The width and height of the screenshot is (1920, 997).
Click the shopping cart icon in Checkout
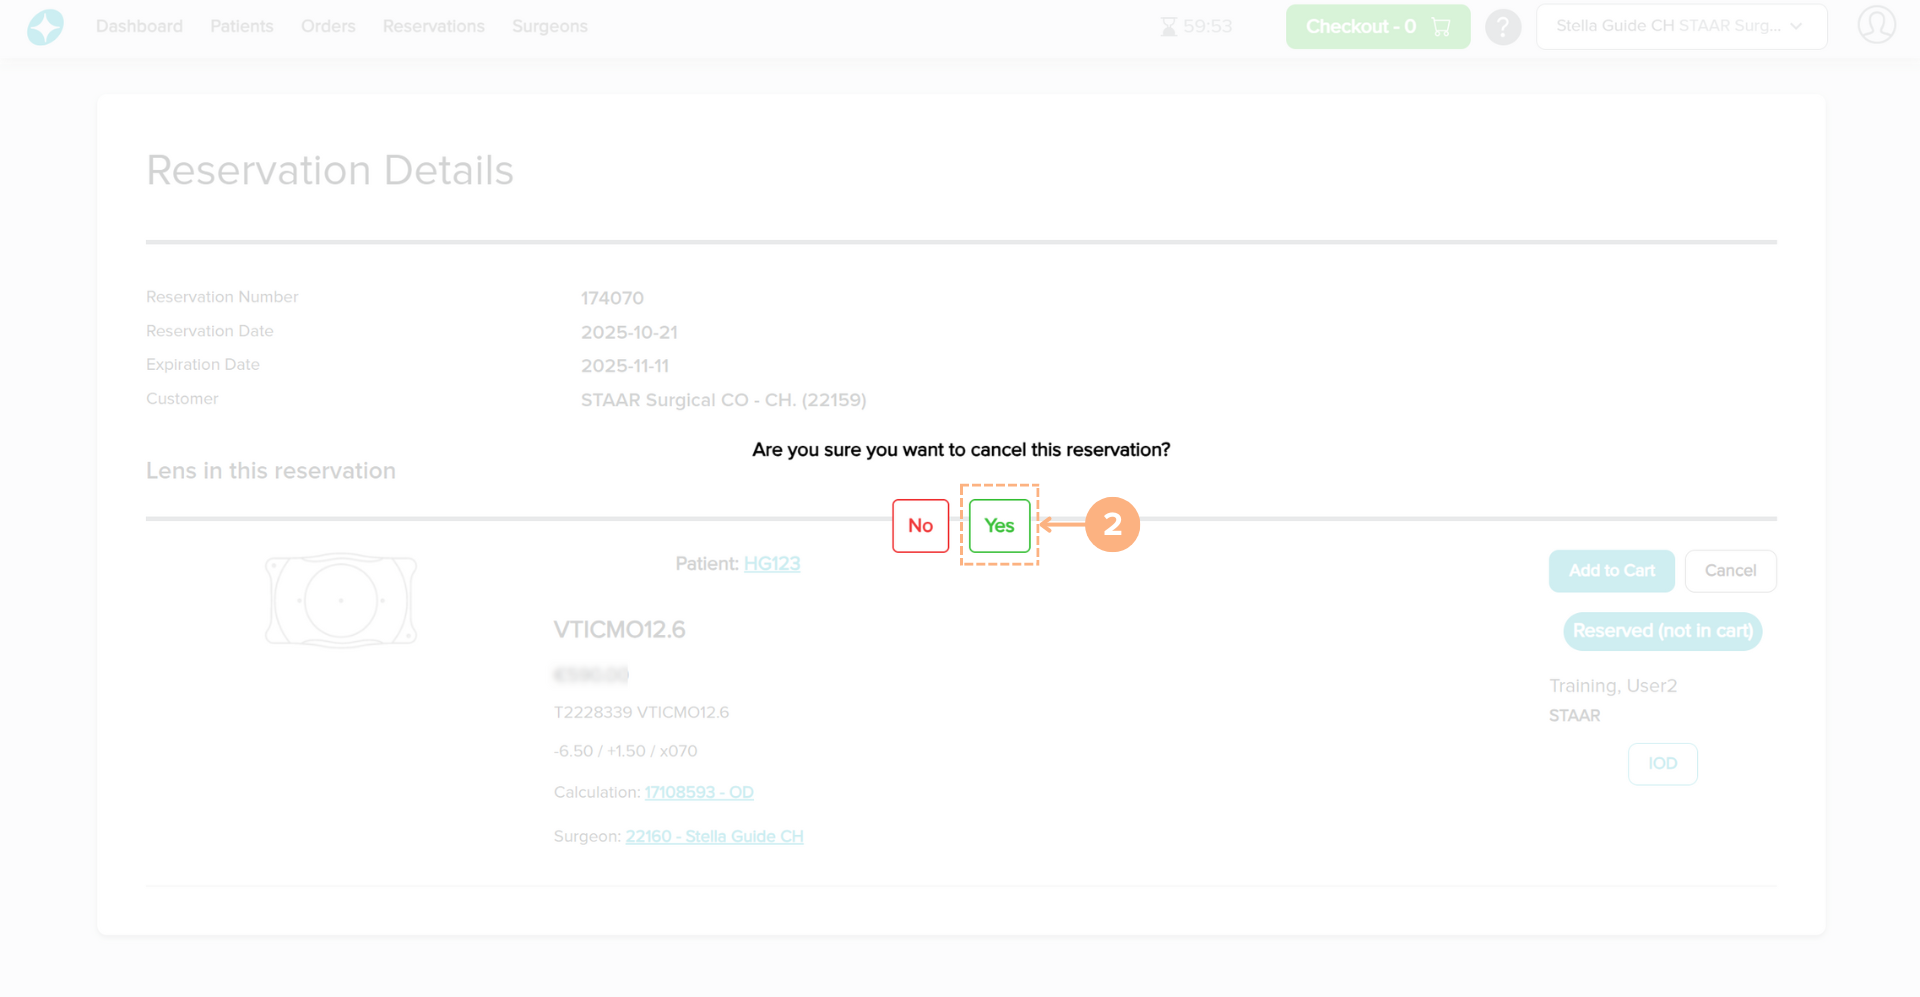(x=1441, y=27)
